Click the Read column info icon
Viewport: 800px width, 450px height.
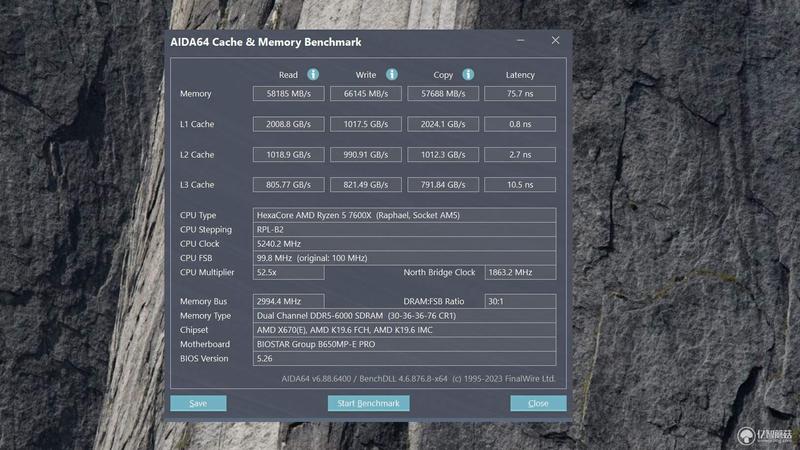click(x=313, y=74)
